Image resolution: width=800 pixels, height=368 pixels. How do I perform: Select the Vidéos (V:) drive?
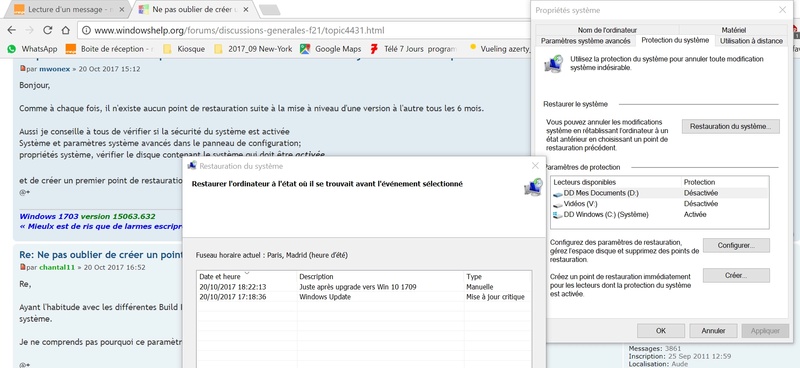coord(660,204)
